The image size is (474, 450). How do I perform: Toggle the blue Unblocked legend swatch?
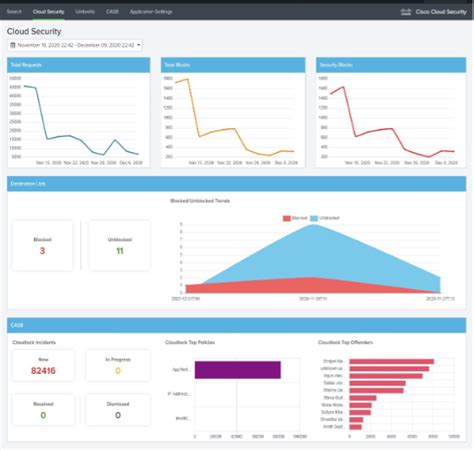[314, 218]
